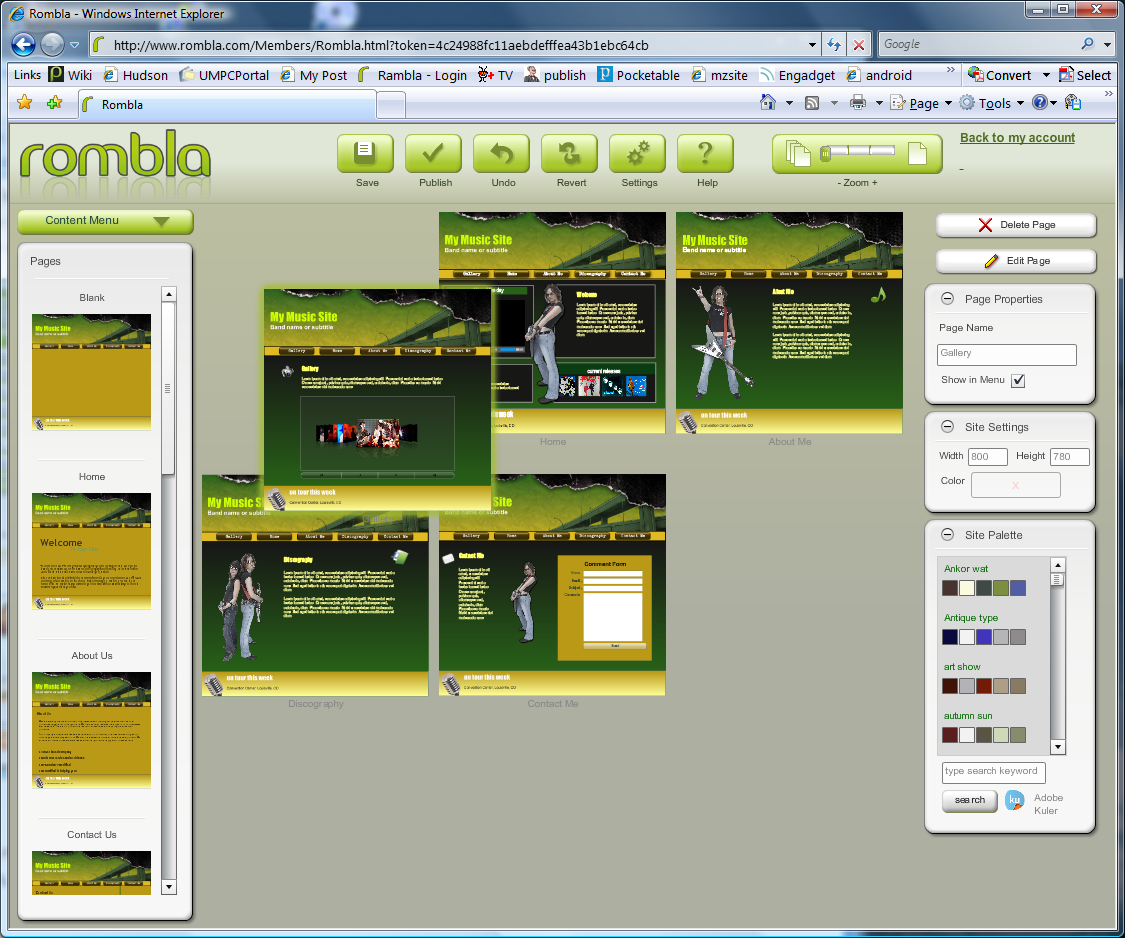This screenshot has width=1125, height=938.
Task: Toggle the Show in Menu checkbox
Action: click(x=1017, y=381)
